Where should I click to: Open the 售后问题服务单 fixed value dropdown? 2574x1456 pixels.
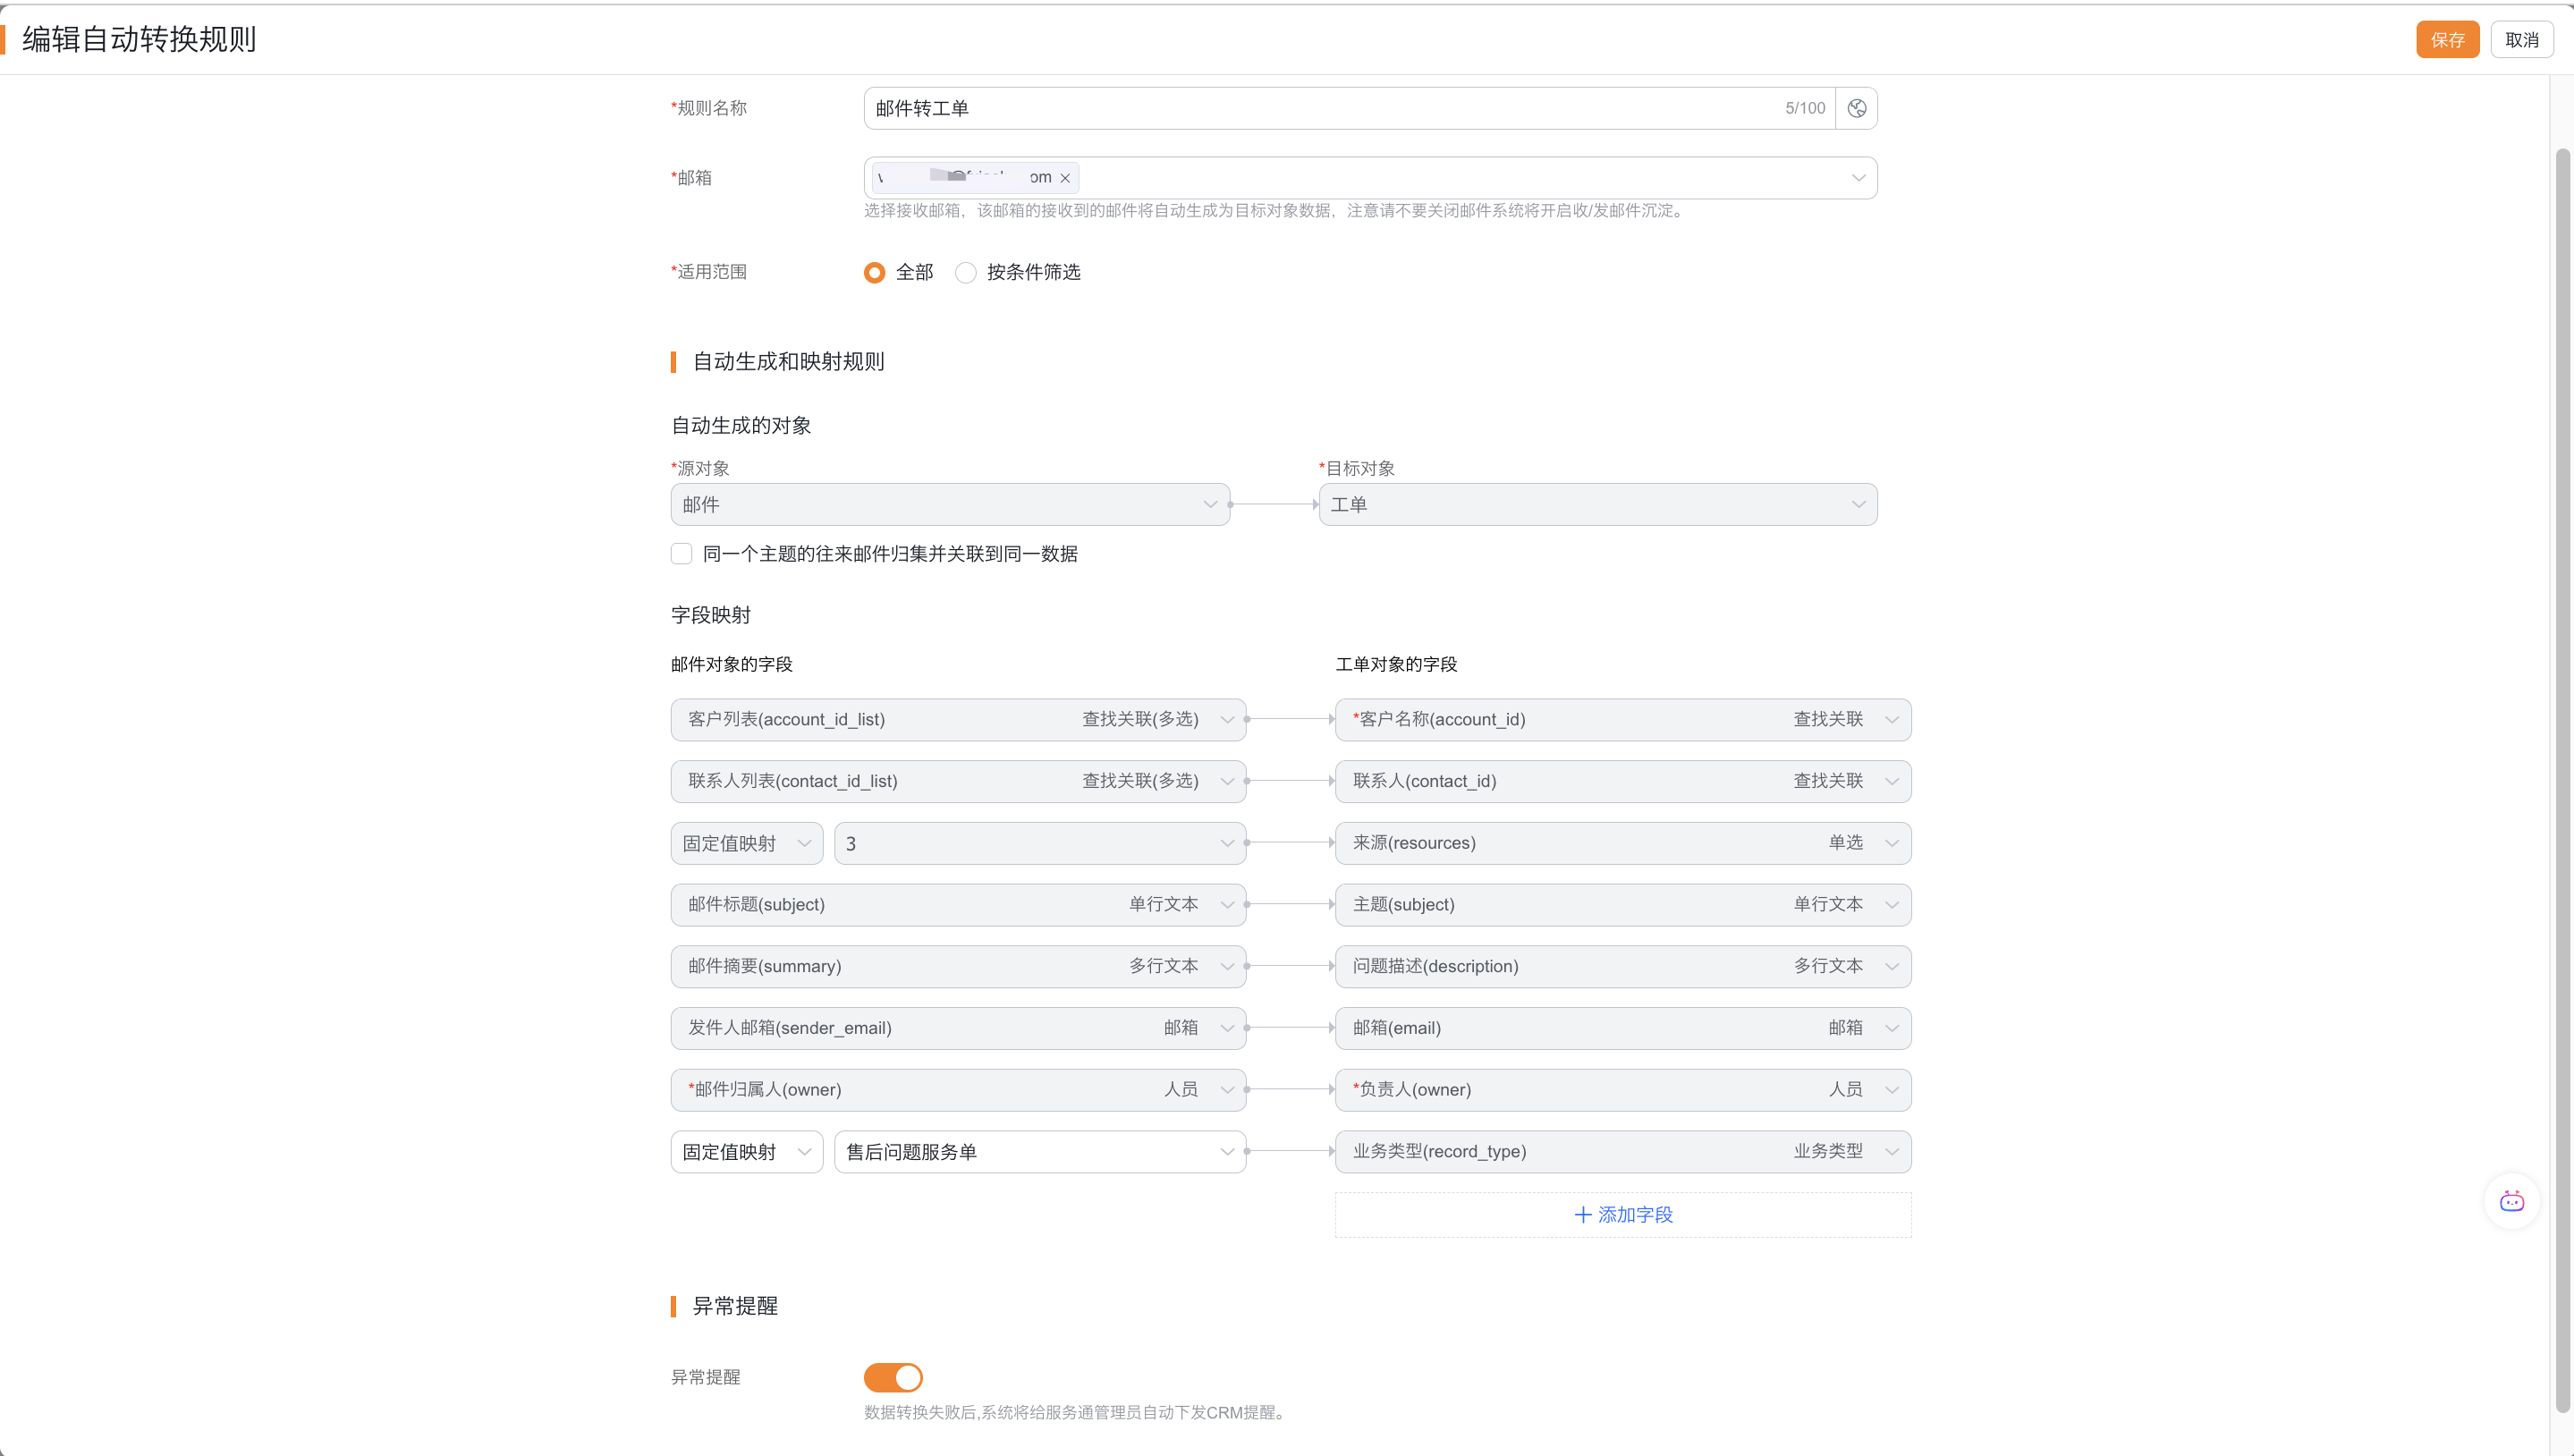[1039, 1152]
